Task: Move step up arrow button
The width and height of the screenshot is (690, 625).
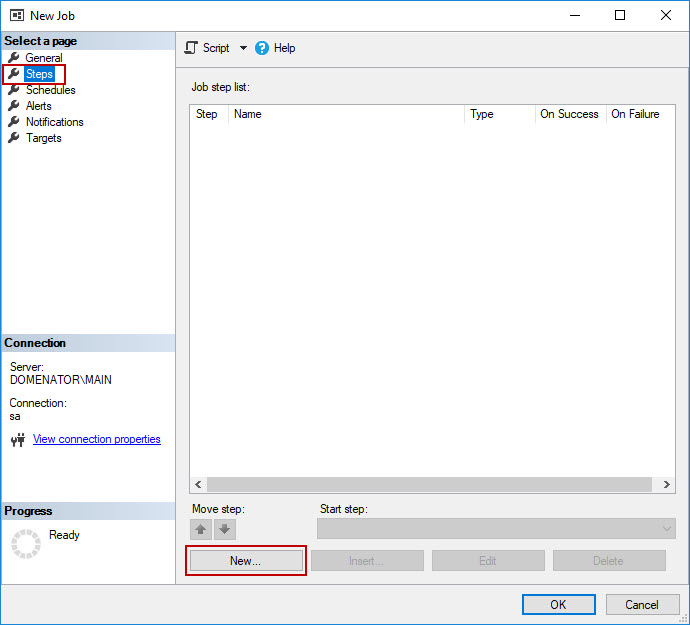Action: 201,529
